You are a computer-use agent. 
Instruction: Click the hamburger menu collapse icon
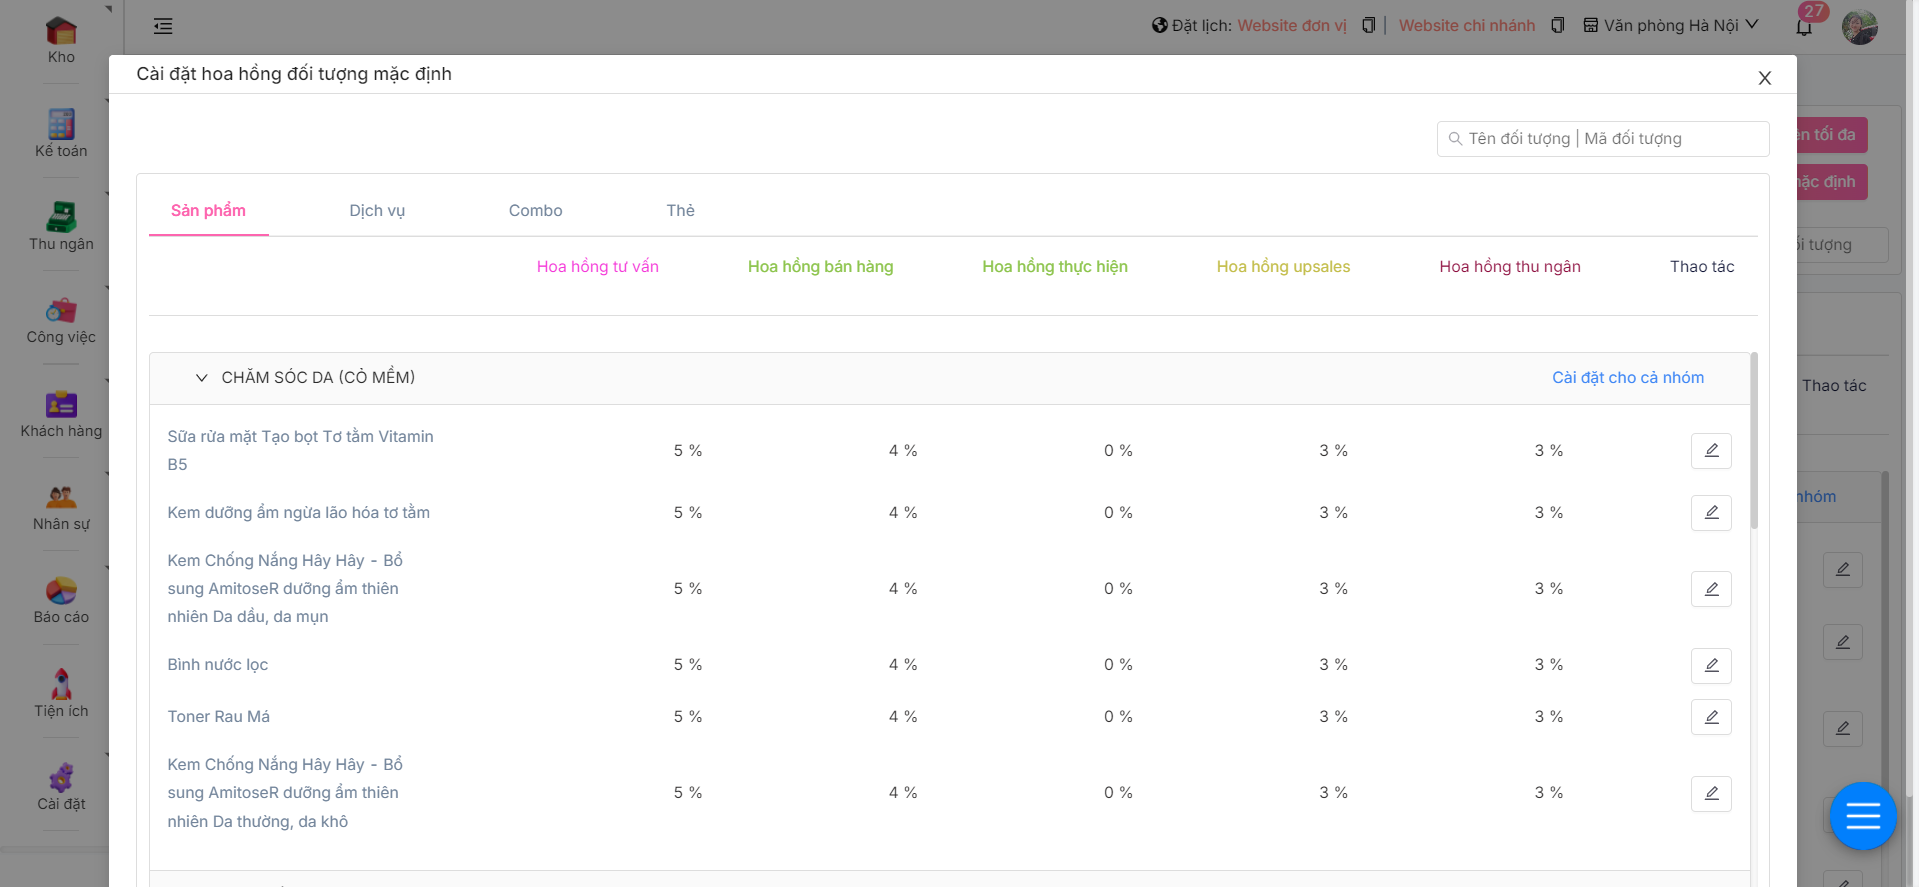(163, 27)
